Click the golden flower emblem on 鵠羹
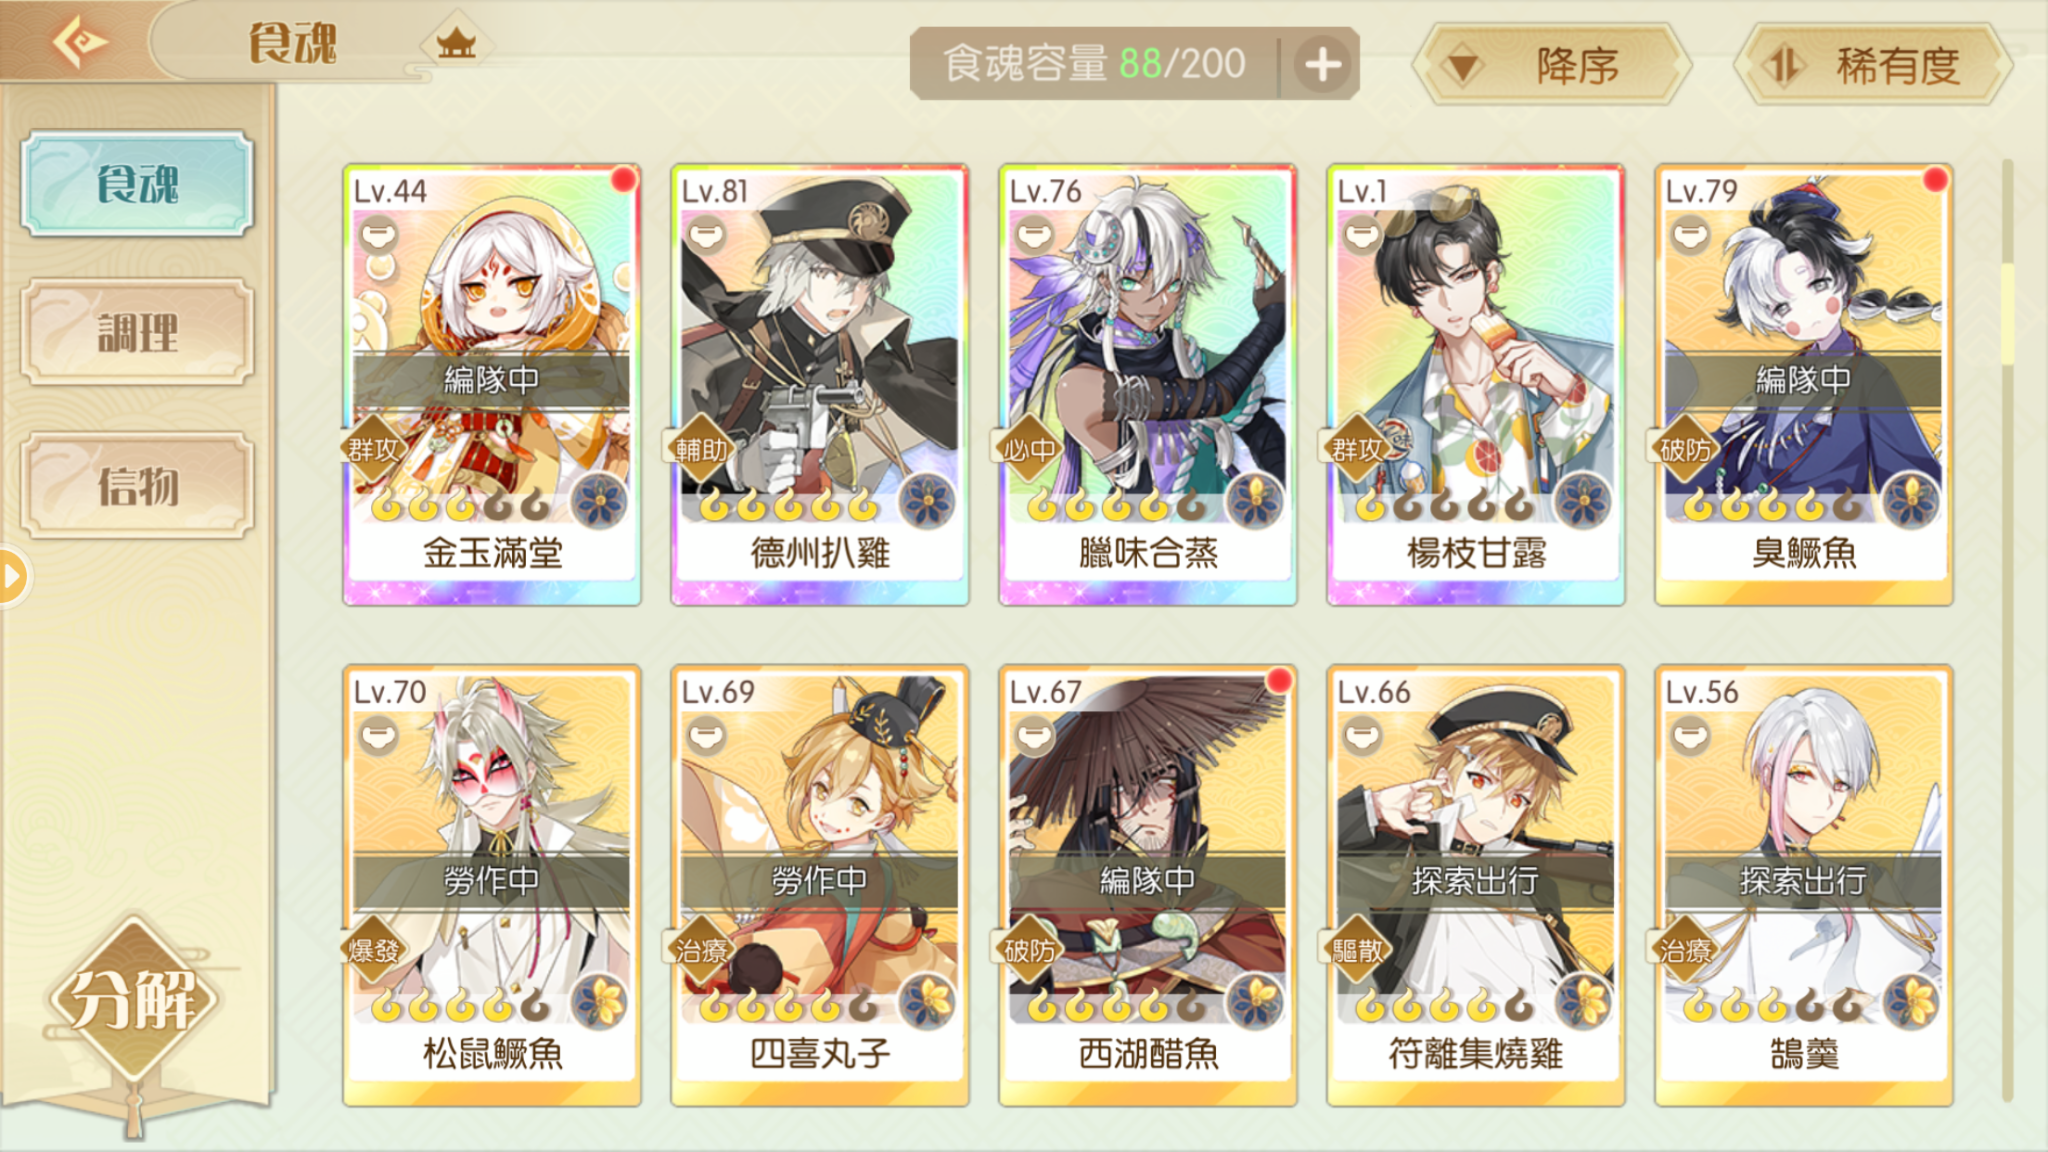 [x=1911, y=1001]
